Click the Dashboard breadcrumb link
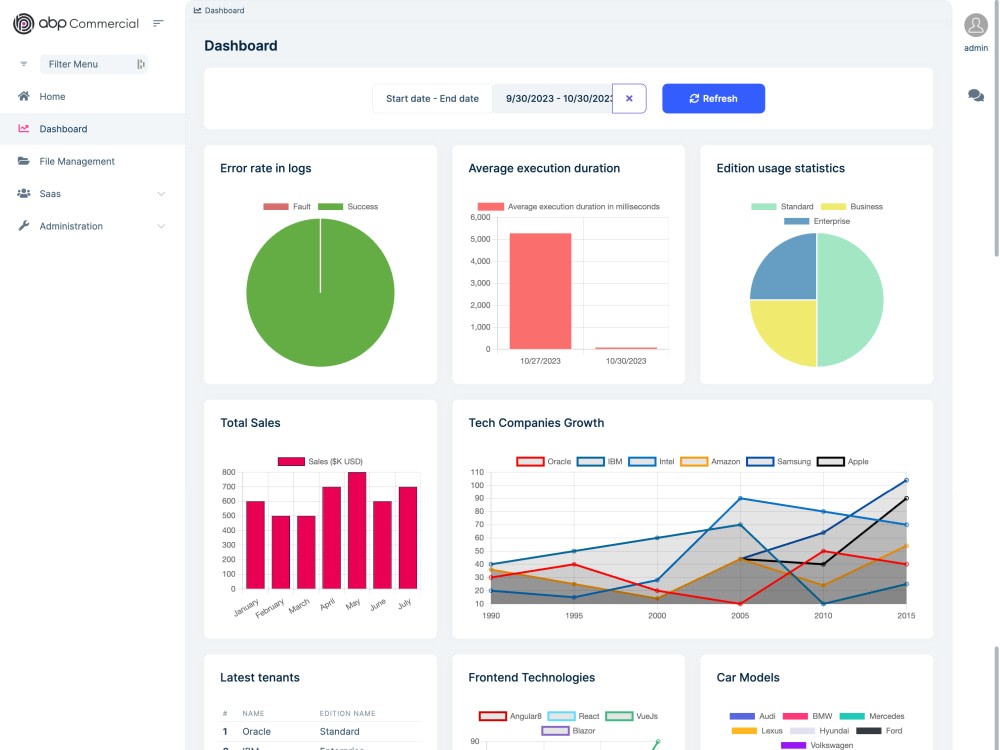This screenshot has width=1000, height=750. (x=224, y=10)
